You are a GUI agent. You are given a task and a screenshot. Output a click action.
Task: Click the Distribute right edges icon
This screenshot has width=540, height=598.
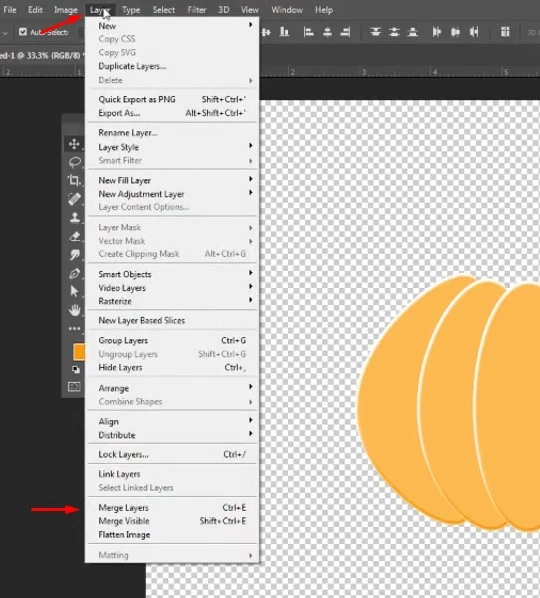tap(474, 32)
